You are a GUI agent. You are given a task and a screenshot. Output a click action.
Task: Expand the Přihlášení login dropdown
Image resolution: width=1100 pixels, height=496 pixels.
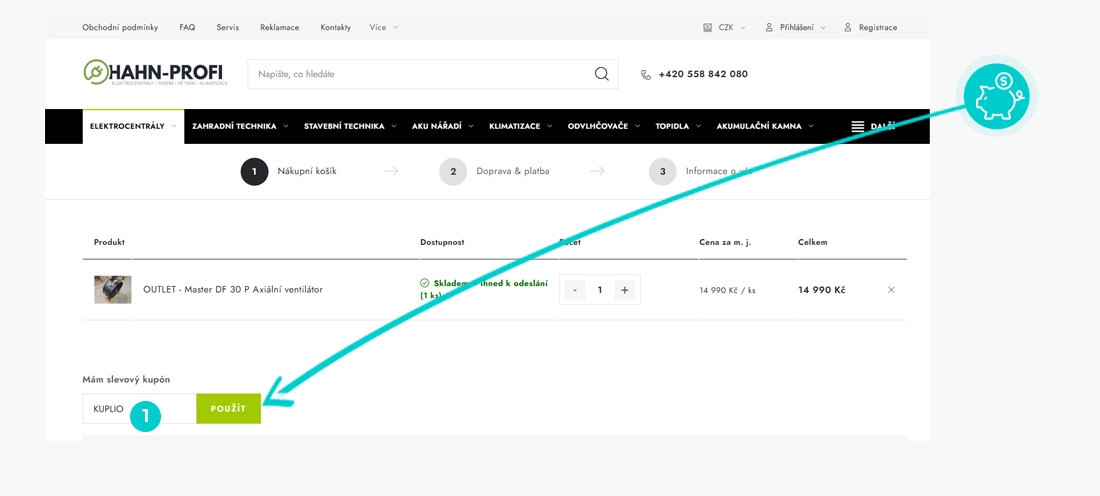(x=795, y=27)
